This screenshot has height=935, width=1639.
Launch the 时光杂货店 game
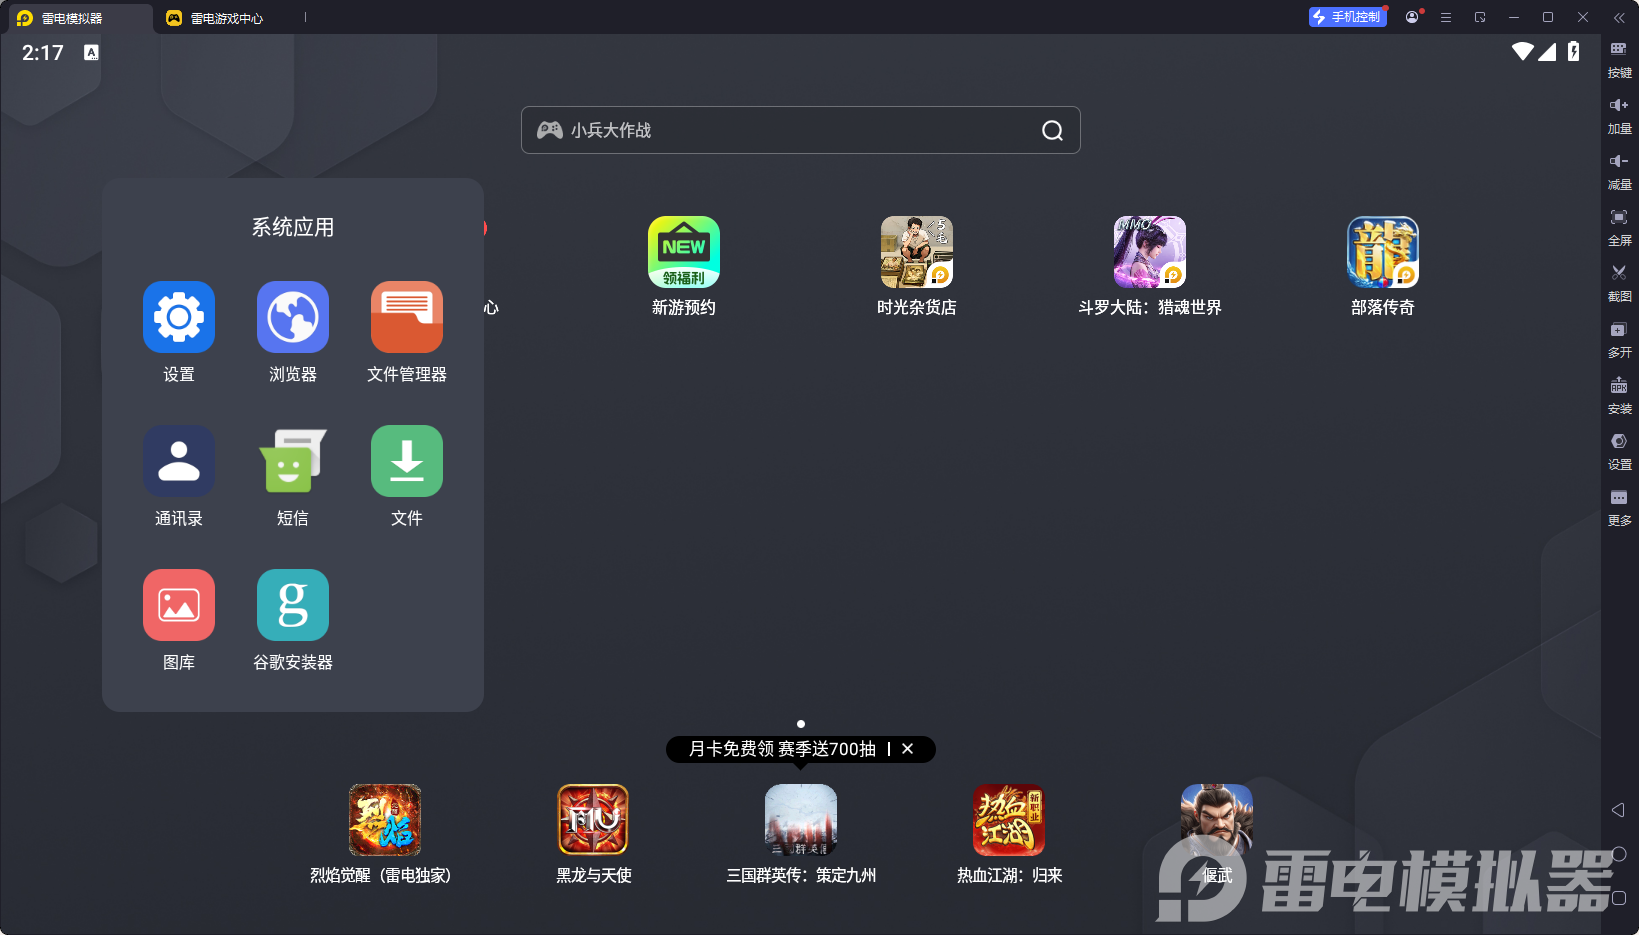click(917, 252)
